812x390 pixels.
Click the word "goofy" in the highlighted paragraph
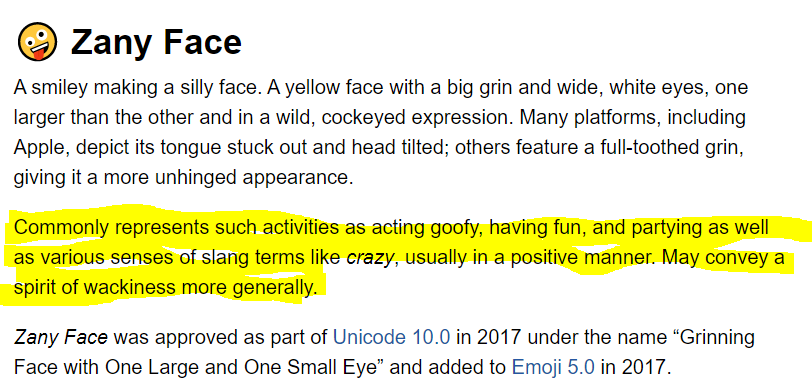[x=459, y=228]
